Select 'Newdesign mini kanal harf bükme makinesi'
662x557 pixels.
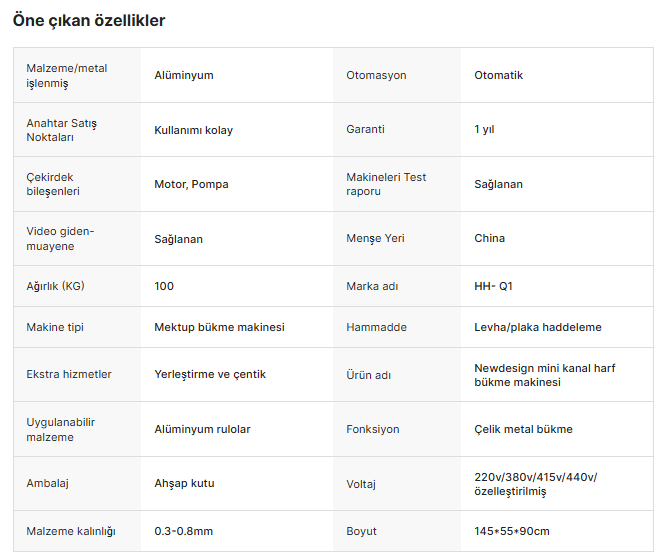point(544,375)
